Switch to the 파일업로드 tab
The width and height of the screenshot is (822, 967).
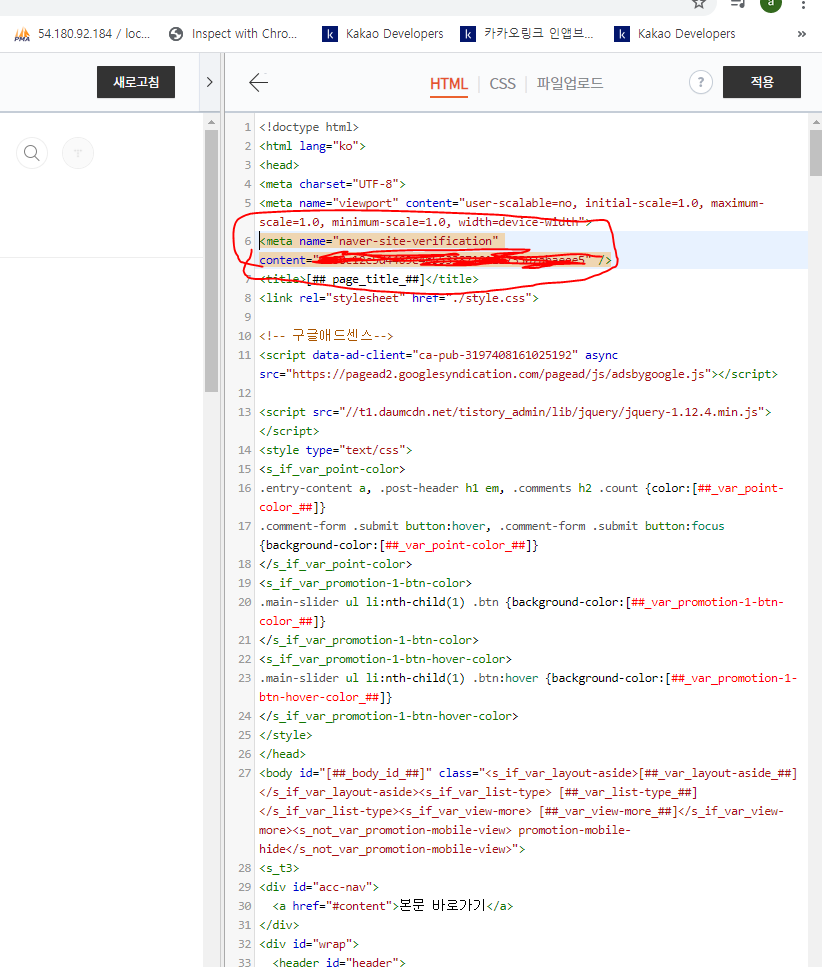570,83
